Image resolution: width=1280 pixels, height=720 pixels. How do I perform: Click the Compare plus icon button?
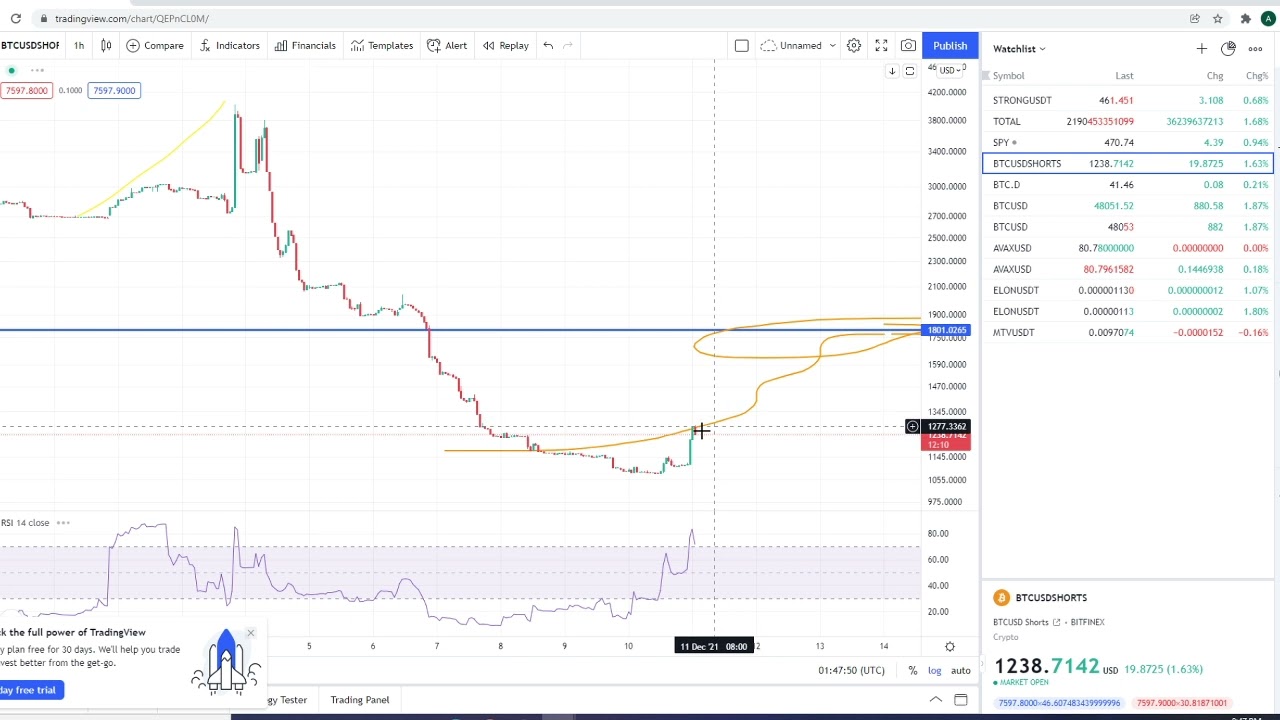[155, 45]
